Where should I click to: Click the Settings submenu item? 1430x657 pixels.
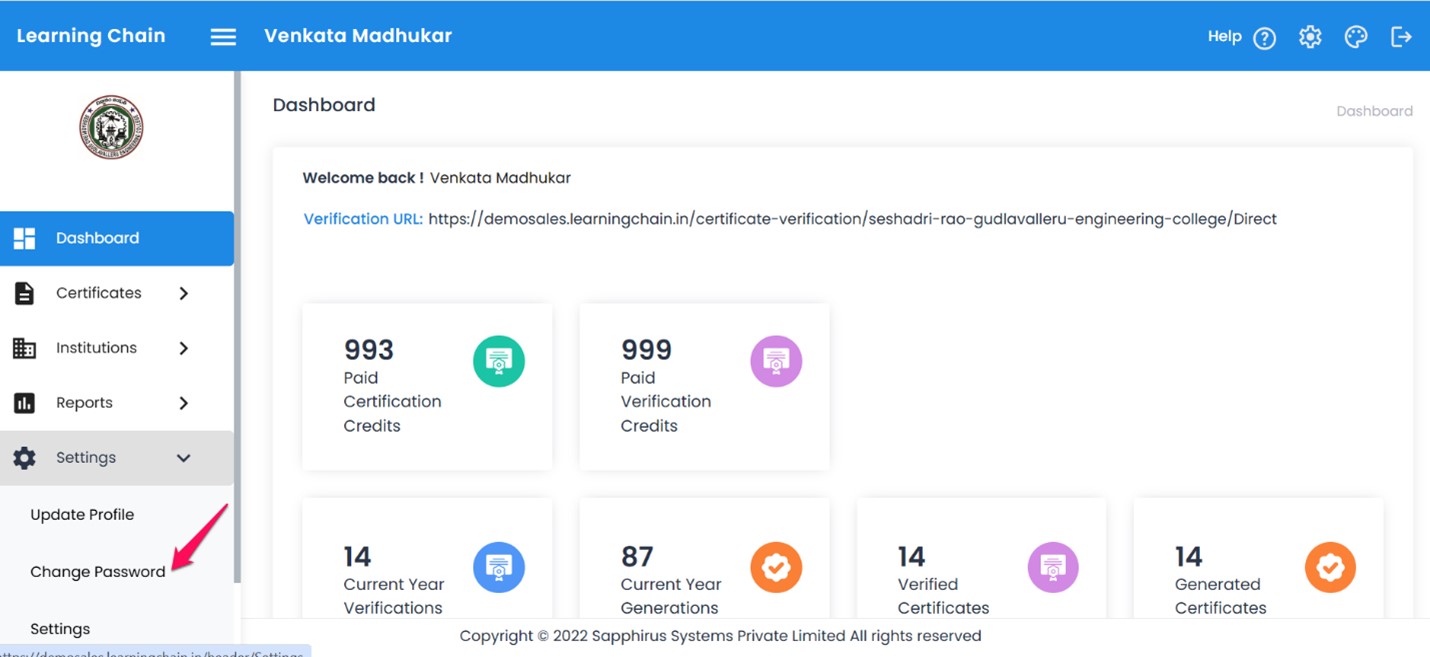click(60, 629)
